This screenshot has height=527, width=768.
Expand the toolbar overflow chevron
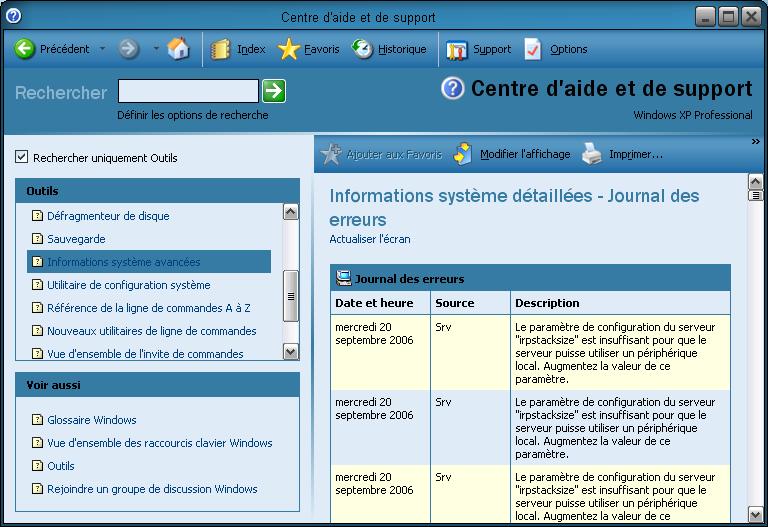click(756, 142)
